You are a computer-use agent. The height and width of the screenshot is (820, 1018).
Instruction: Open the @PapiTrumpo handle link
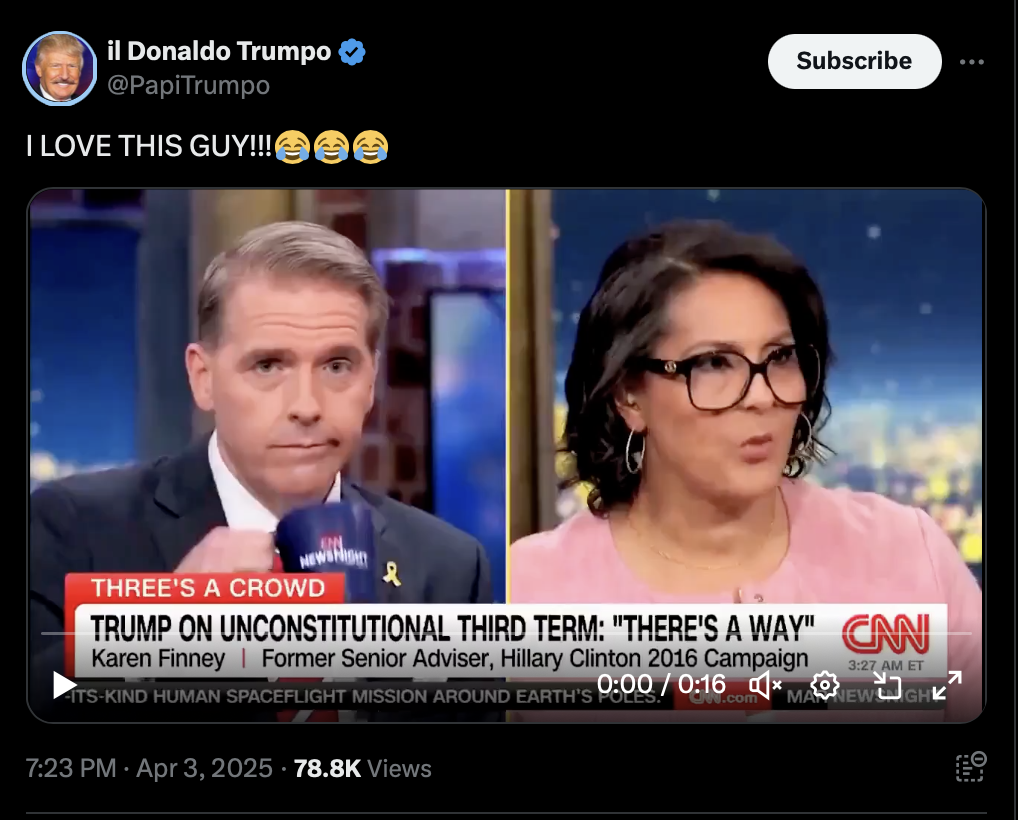click(x=188, y=85)
